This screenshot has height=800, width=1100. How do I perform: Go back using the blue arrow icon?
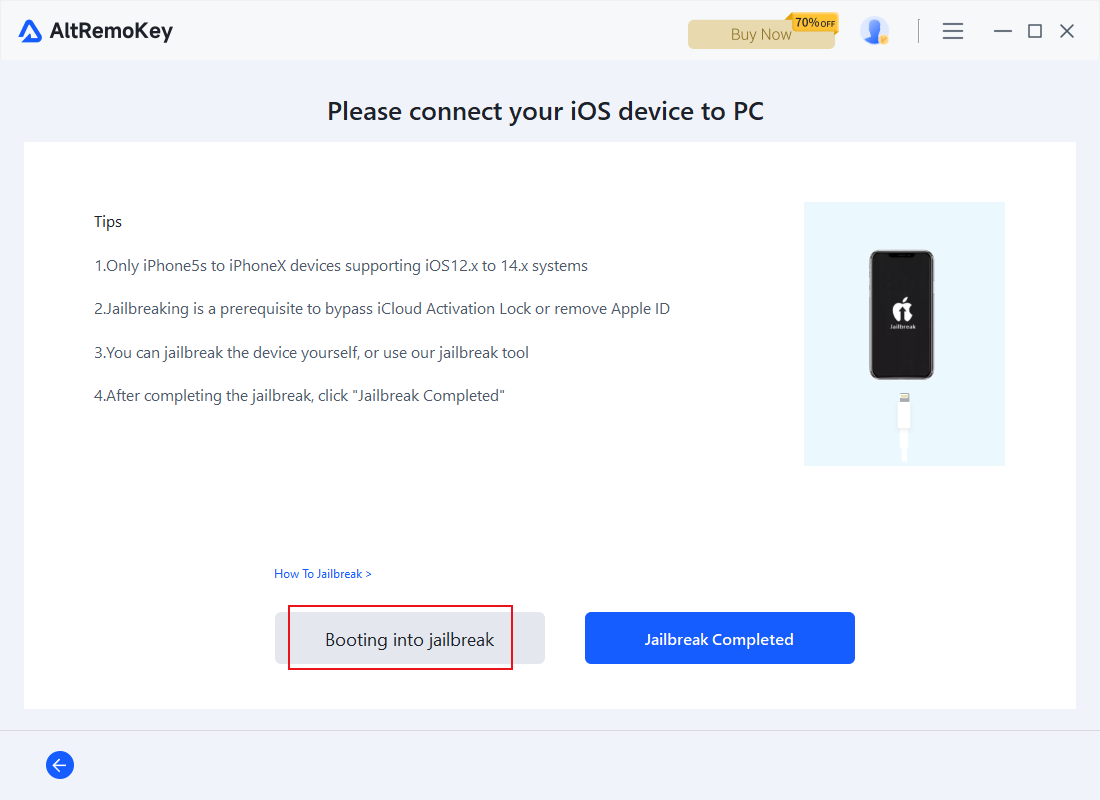pyautogui.click(x=60, y=765)
